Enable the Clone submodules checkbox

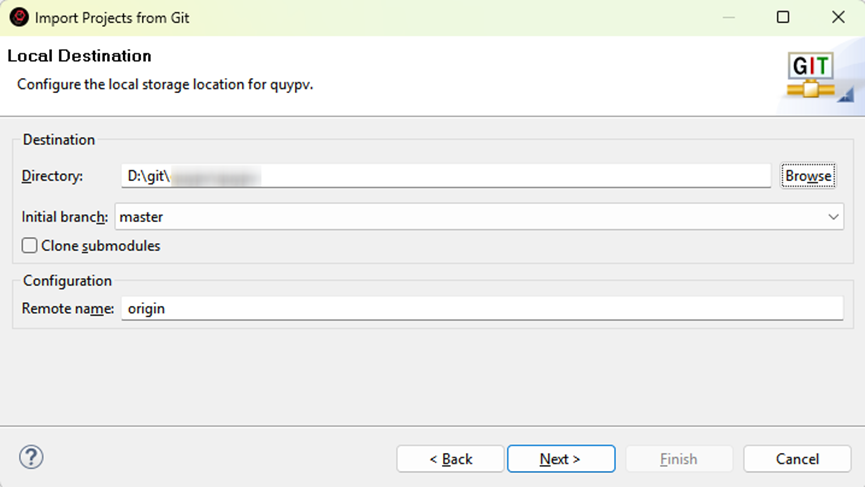click(30, 246)
